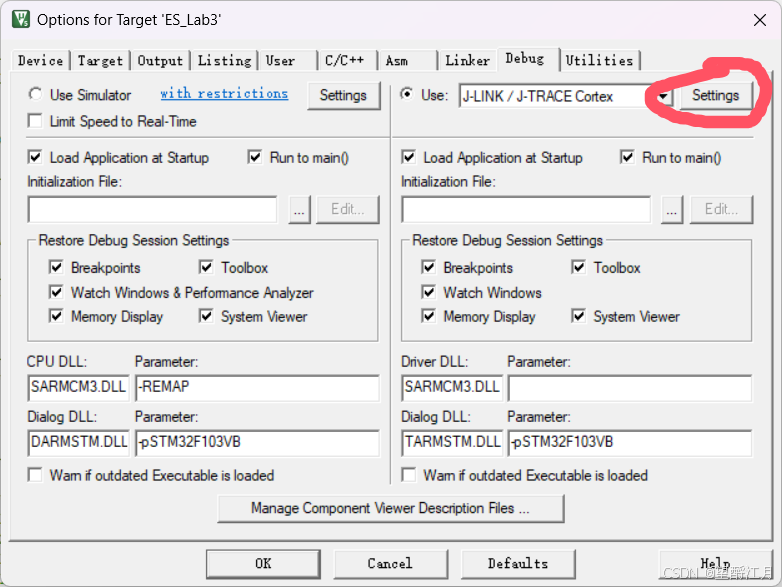782x587 pixels.
Task: Click the Cancel button
Action: [390, 564]
